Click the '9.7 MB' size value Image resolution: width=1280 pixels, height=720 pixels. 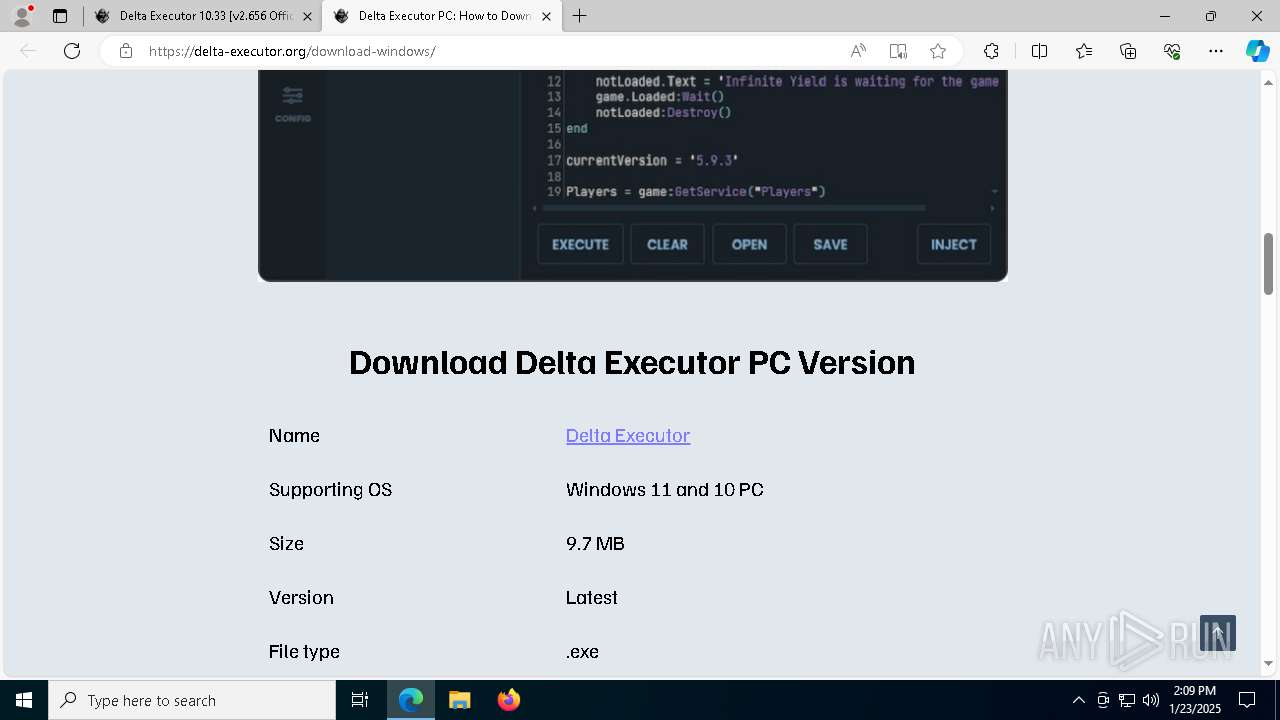595,544
